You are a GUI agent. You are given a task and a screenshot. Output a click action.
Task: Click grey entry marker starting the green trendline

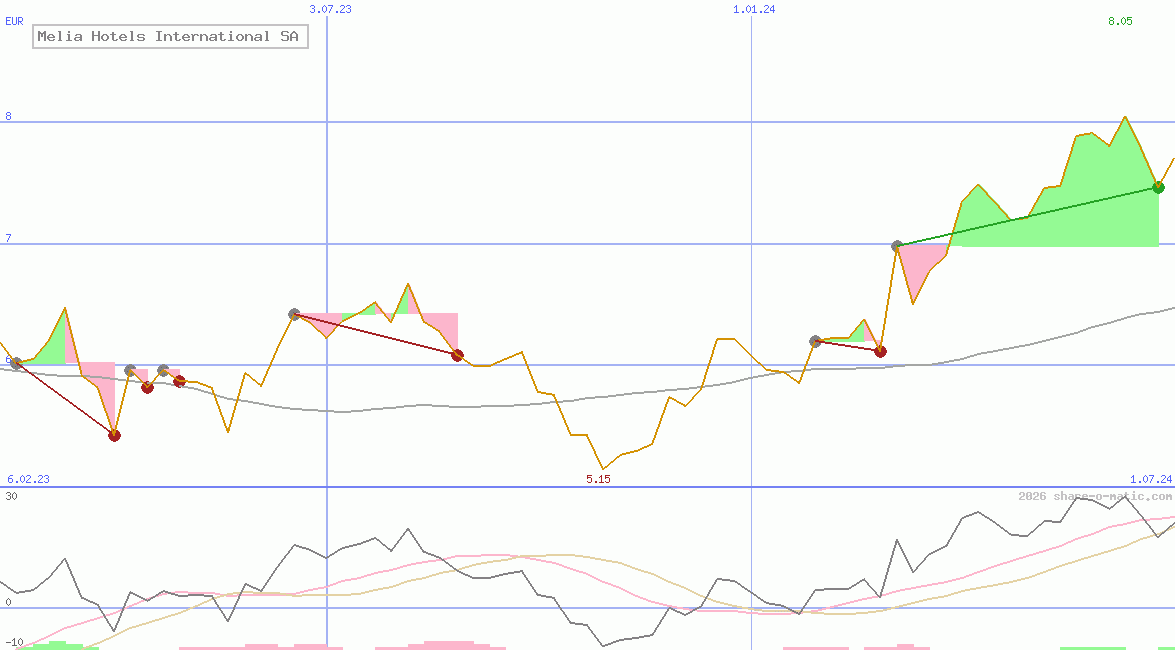point(897,246)
